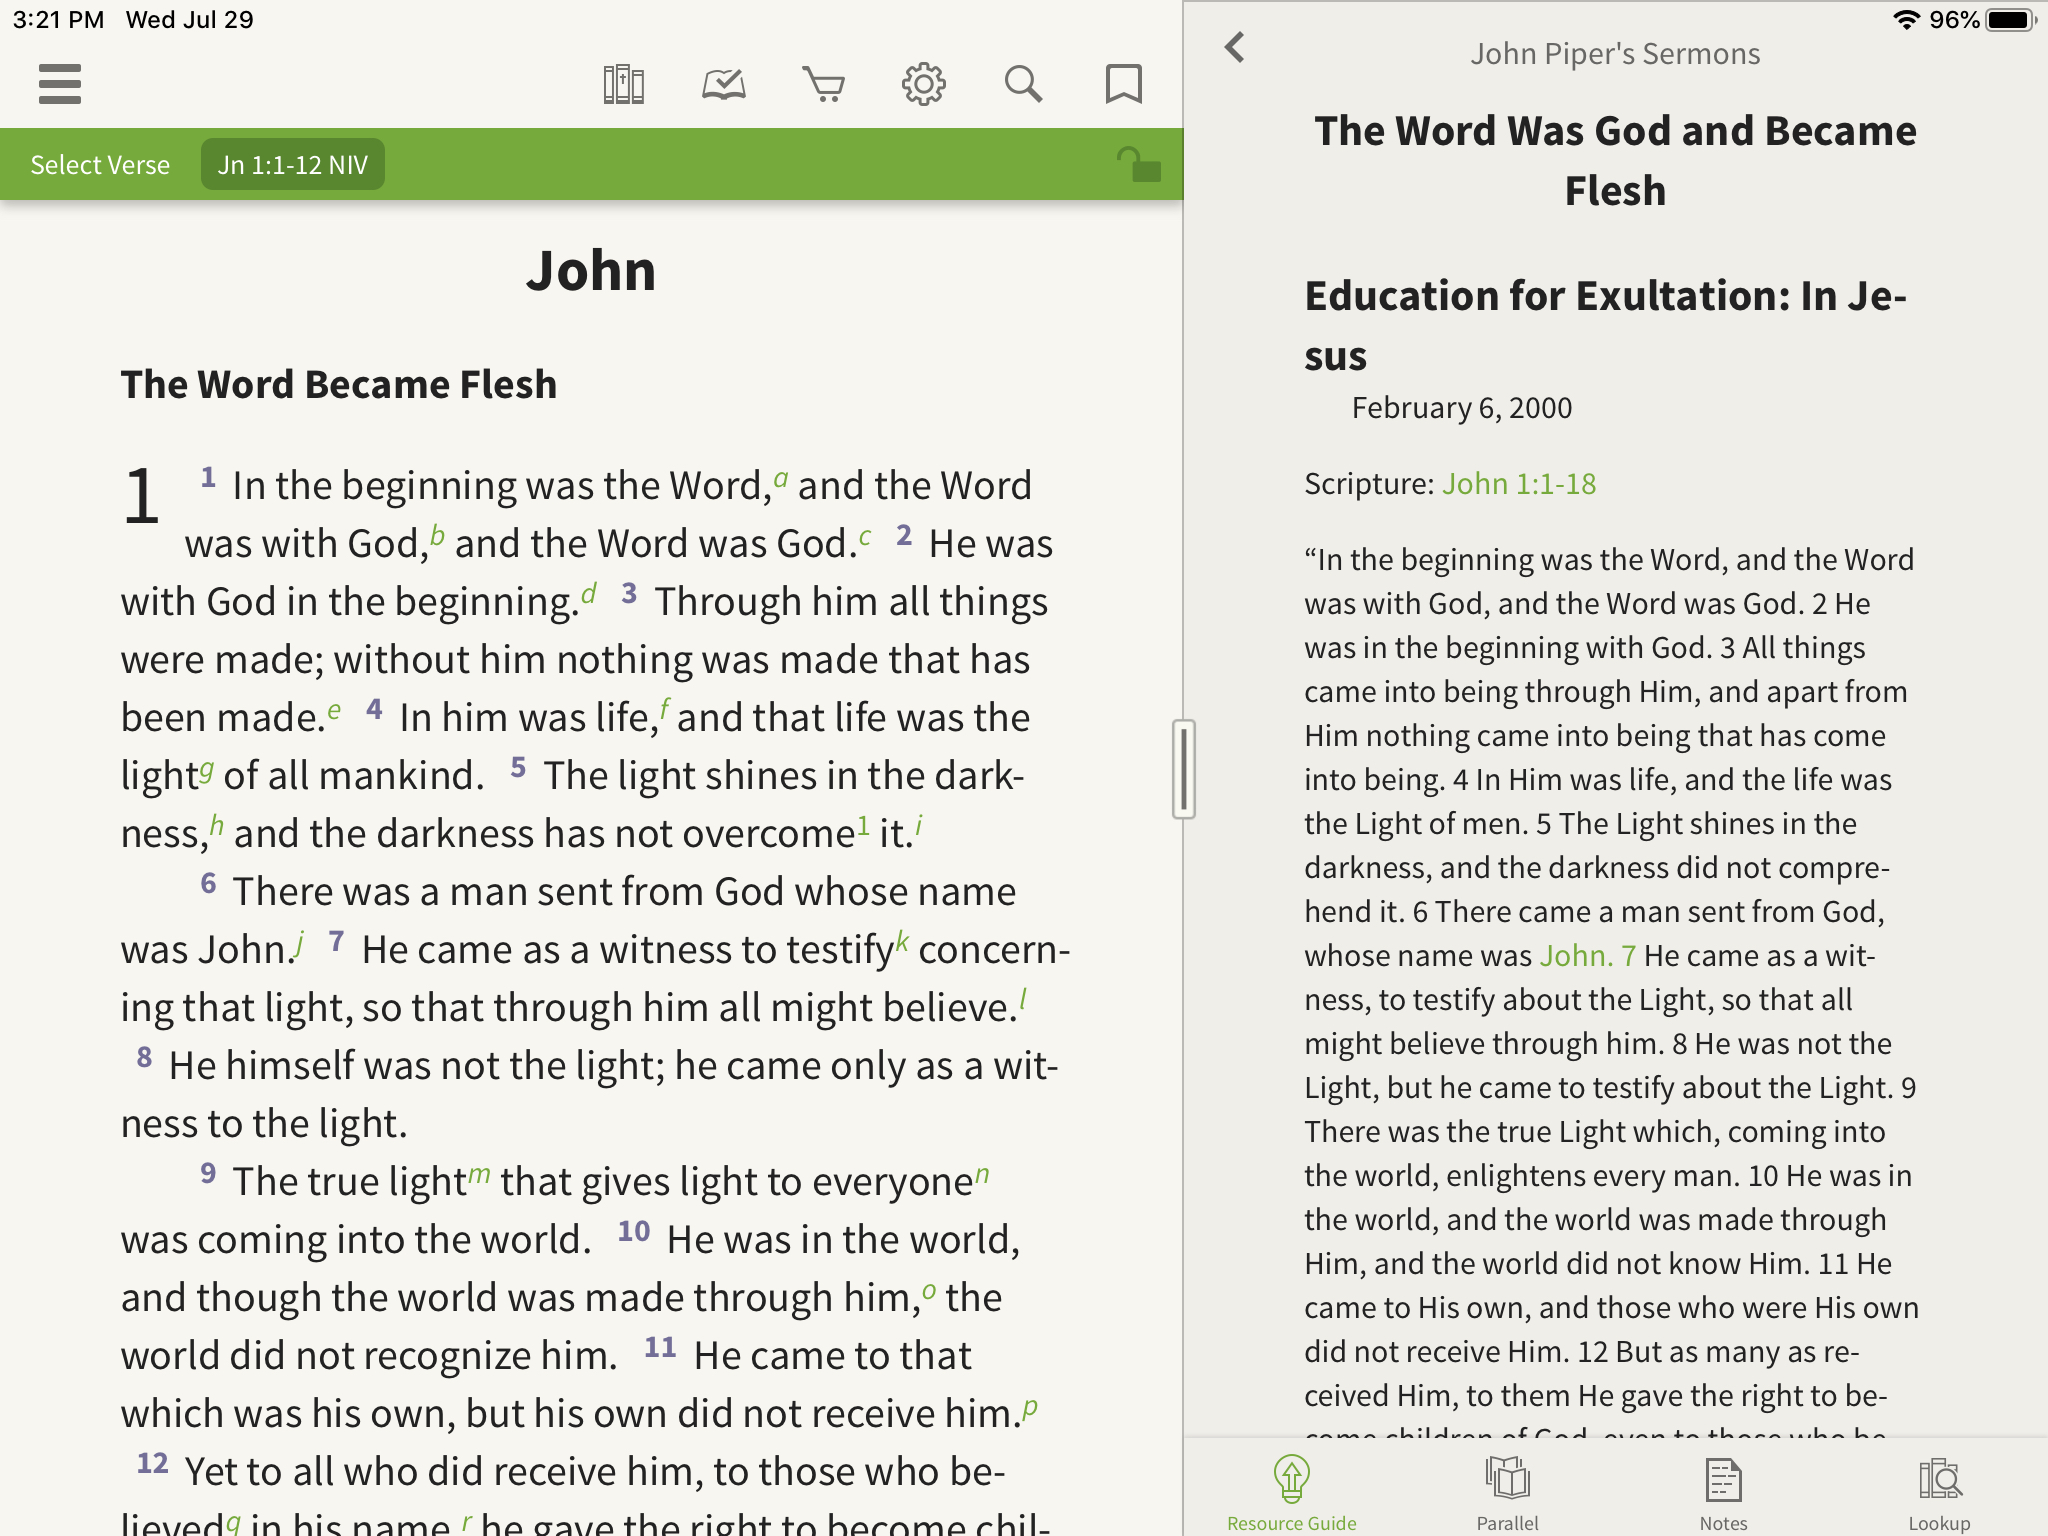2048x1536 pixels.
Task: Select verse number 11
Action: [660, 1347]
